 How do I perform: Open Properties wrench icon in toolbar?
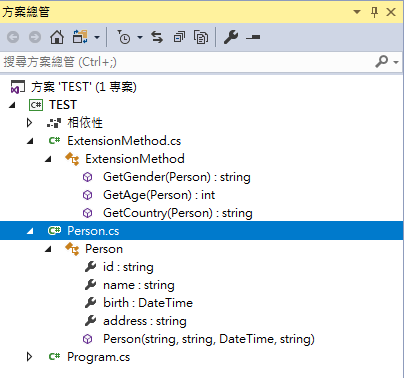pos(231,37)
